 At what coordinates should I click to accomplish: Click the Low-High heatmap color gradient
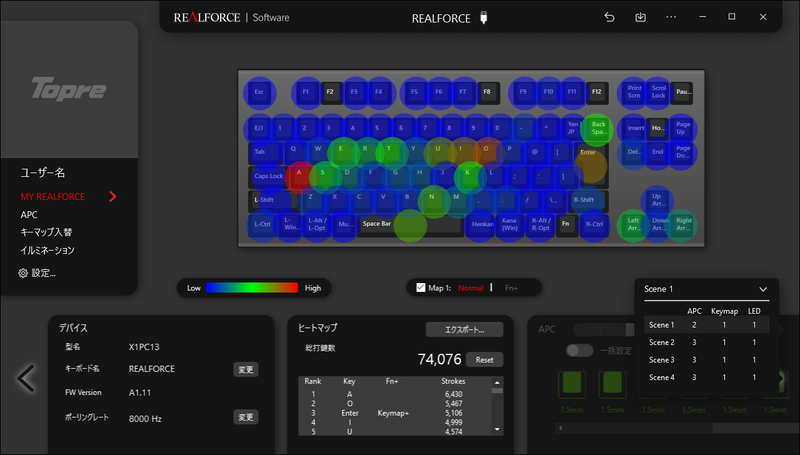252,288
